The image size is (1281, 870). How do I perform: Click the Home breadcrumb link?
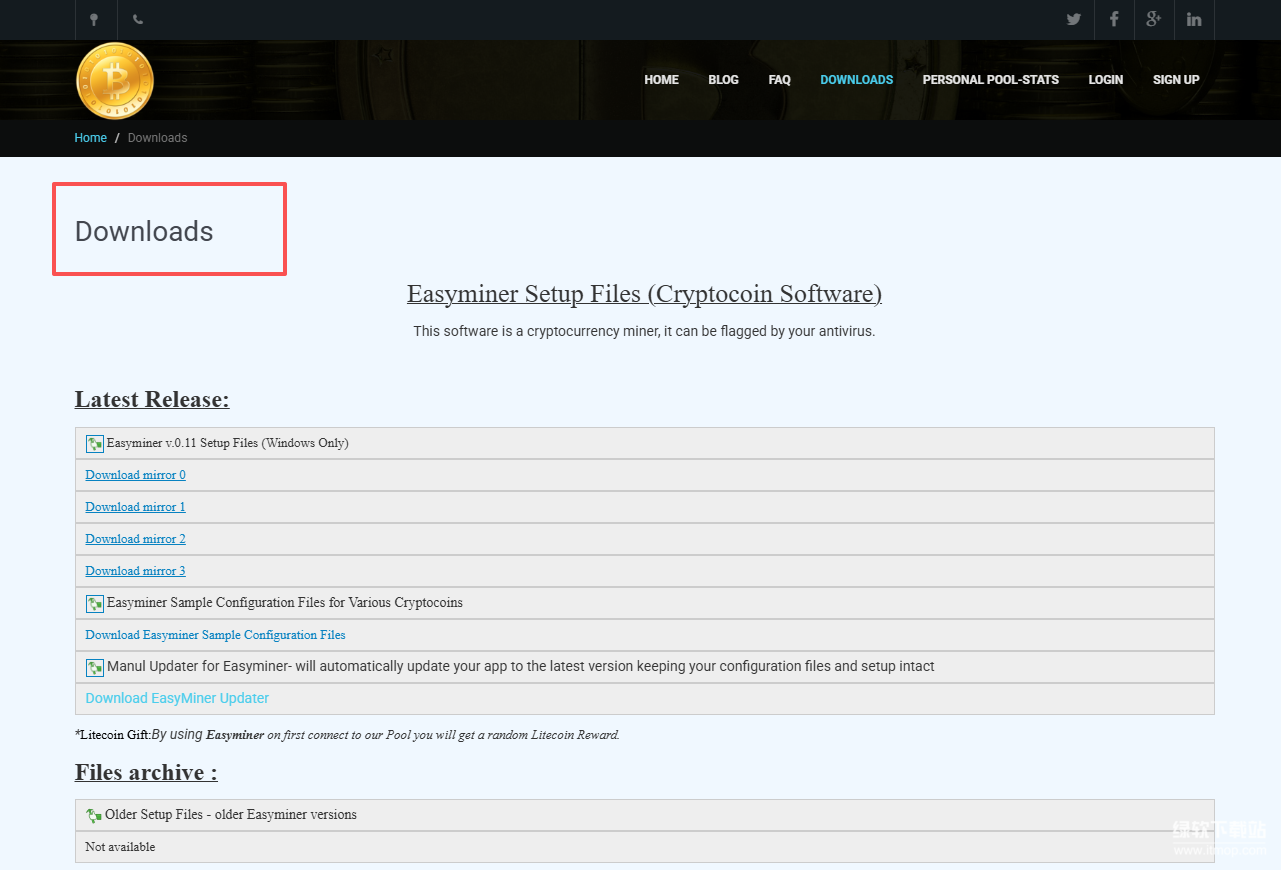(x=90, y=138)
